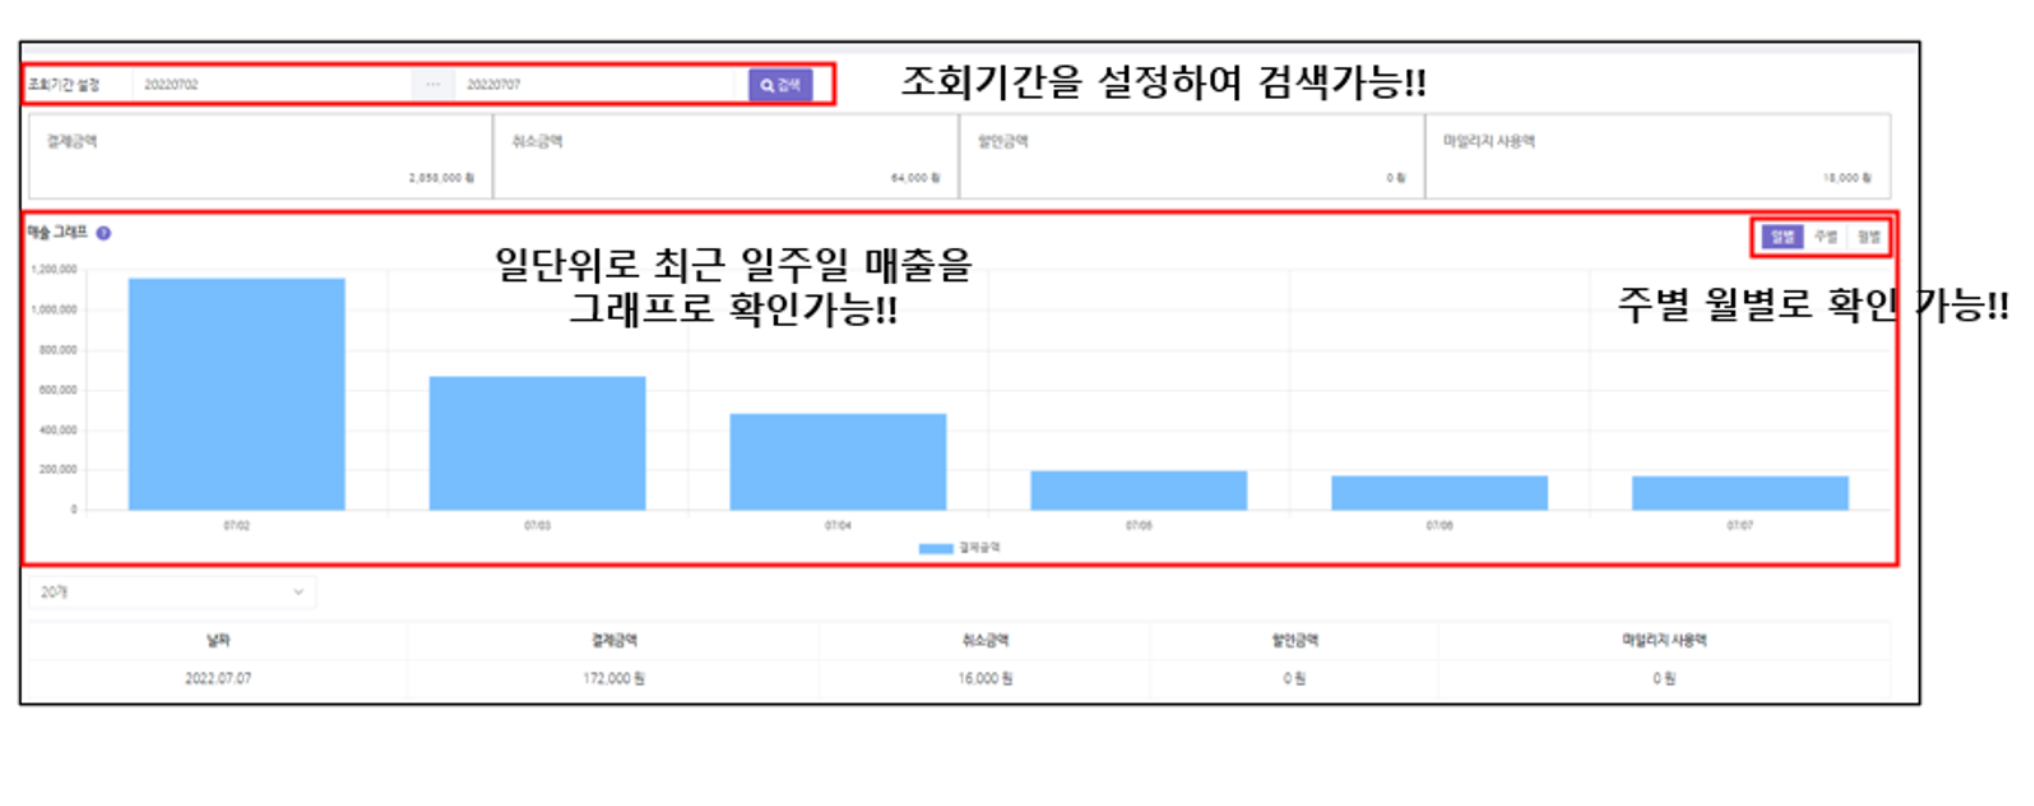Set start date field showing 20220702

272,85
